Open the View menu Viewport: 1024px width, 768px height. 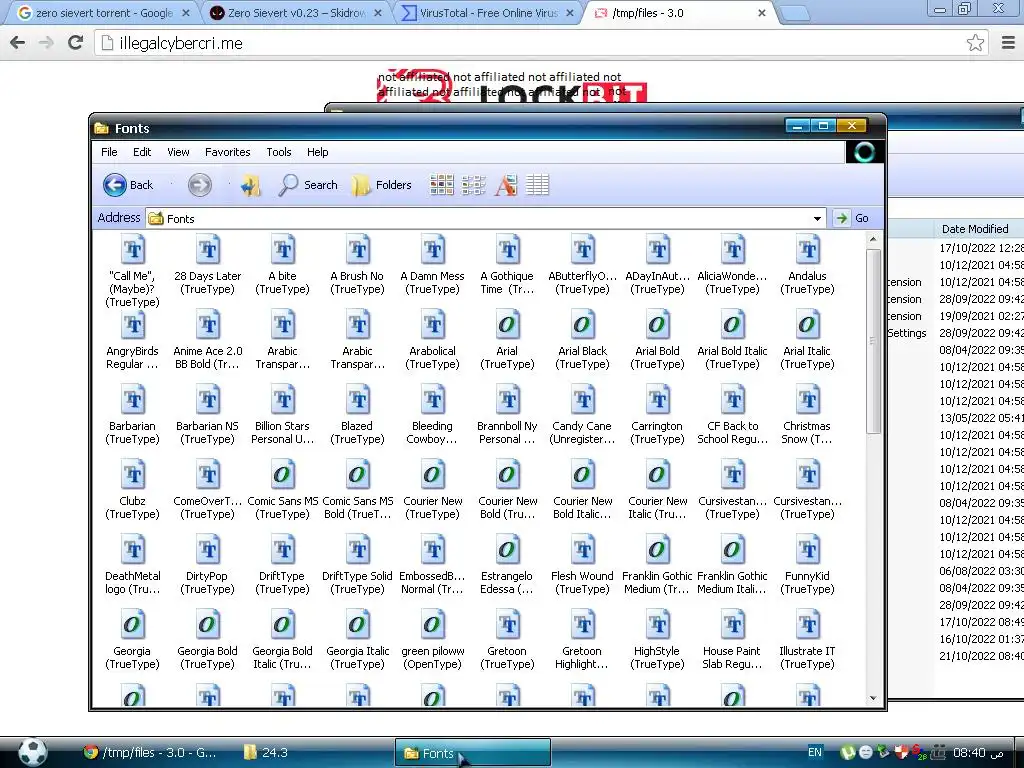click(x=178, y=152)
